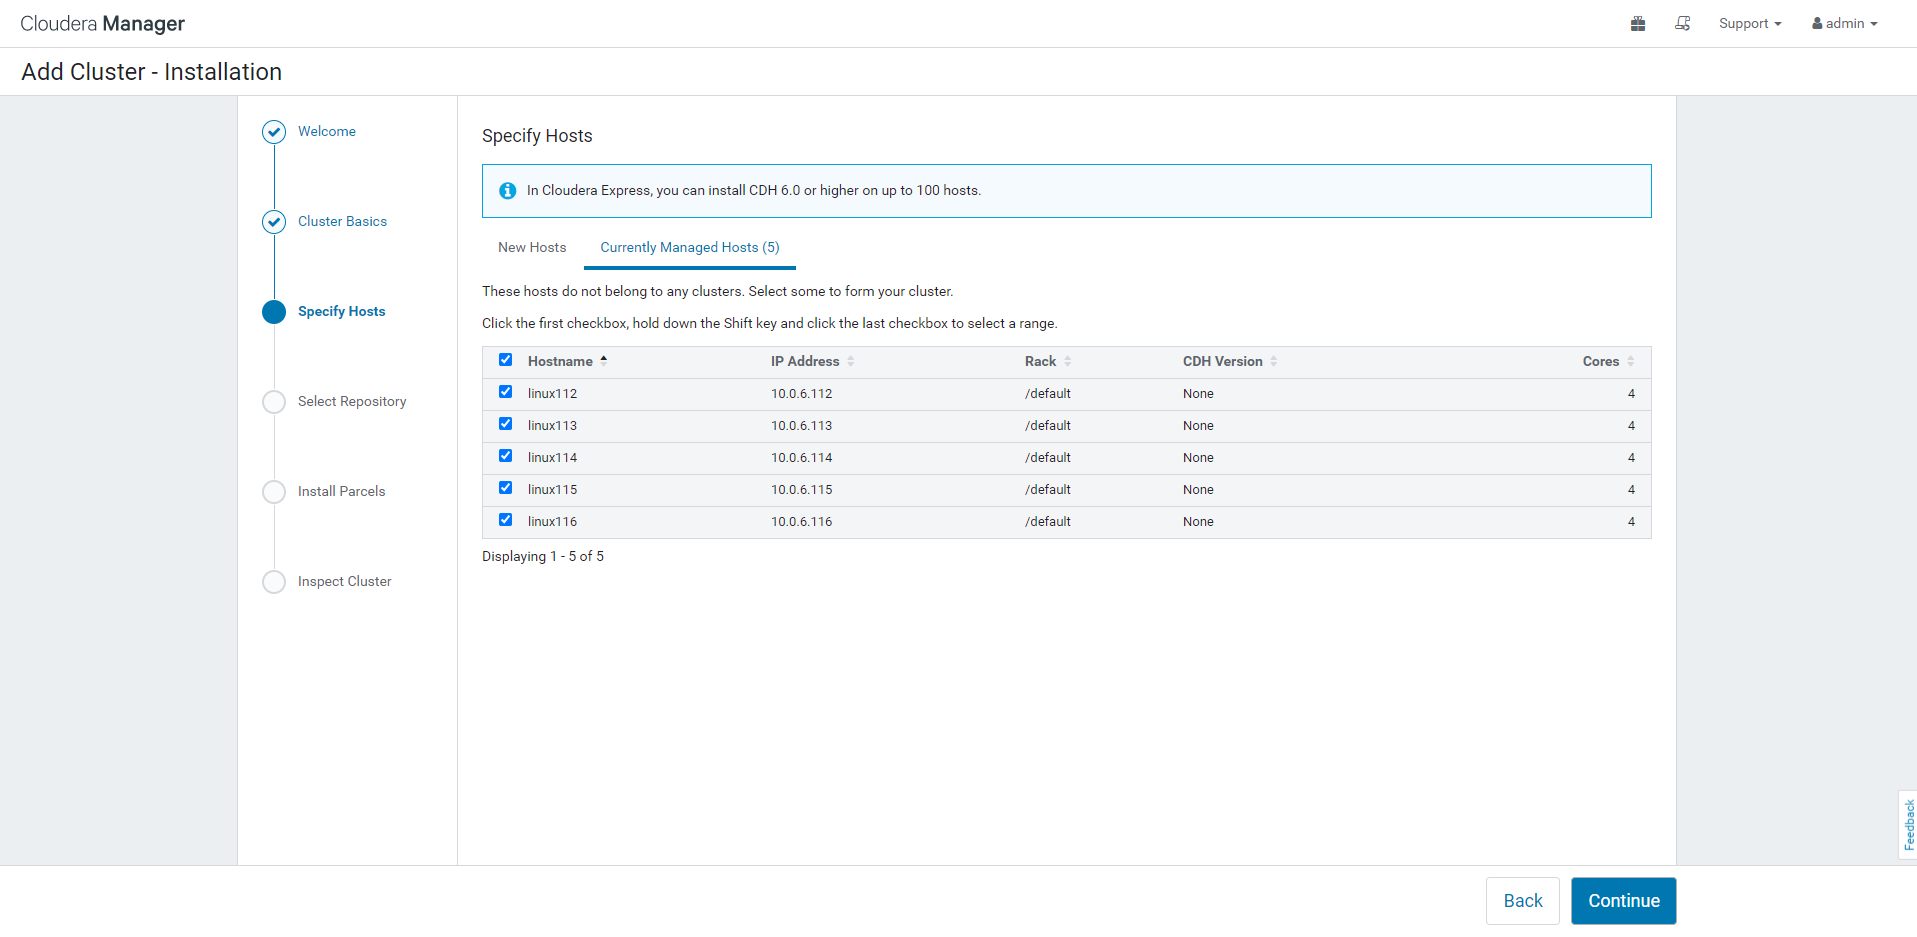Deselect host linux116 checkbox
Viewport: 1917px width, 937px height.
tap(506, 520)
